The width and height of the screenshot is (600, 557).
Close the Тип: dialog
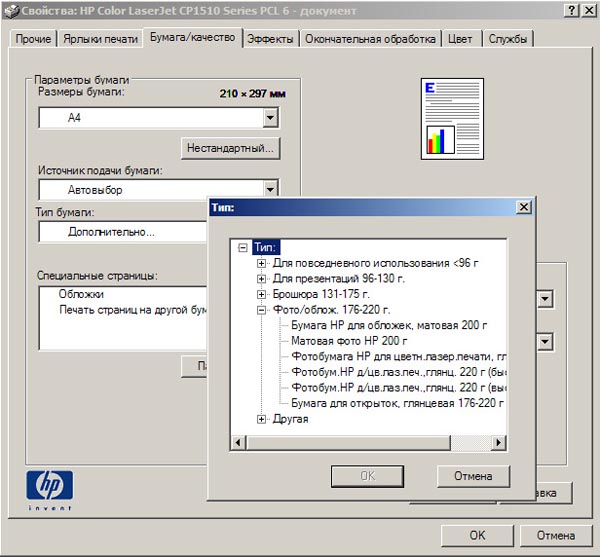coord(523,207)
